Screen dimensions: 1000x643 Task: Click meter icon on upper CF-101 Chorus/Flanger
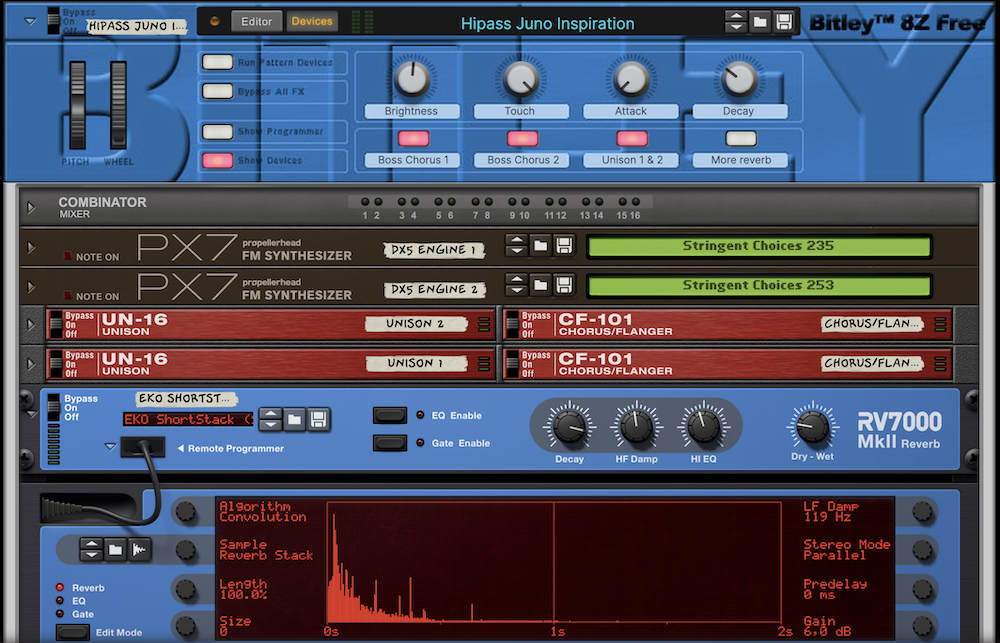coord(940,325)
